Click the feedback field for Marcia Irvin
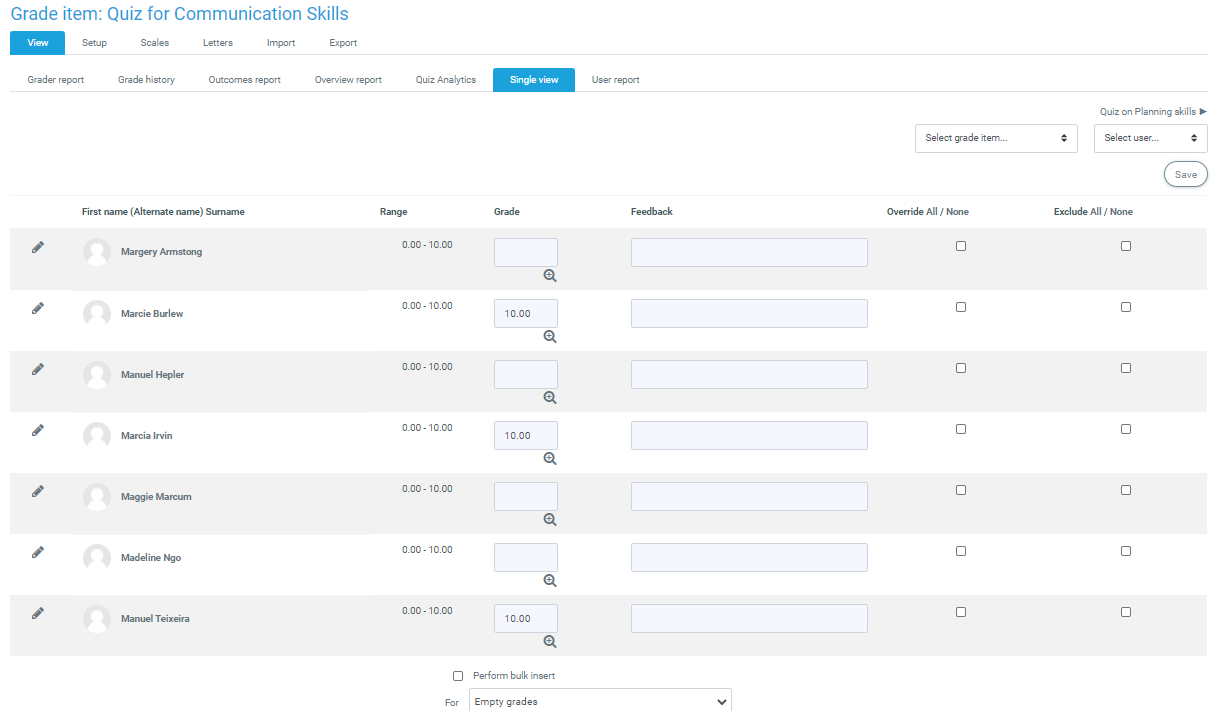1221x711 pixels. [749, 436]
